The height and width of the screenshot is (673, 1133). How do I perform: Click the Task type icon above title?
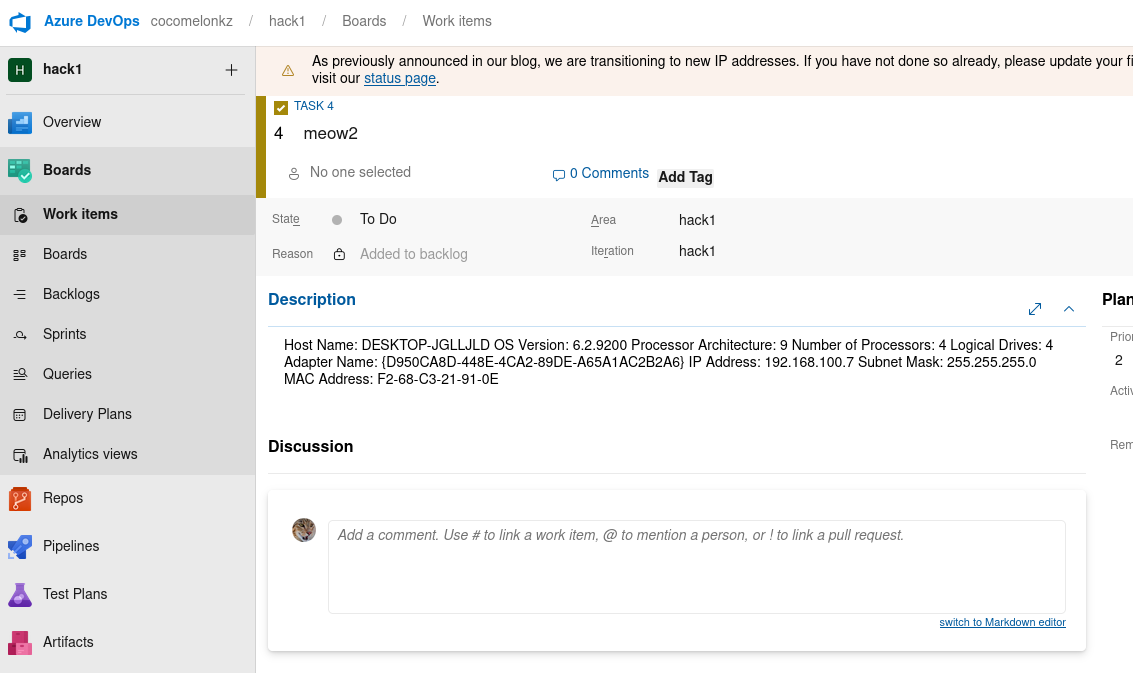tap(281, 108)
